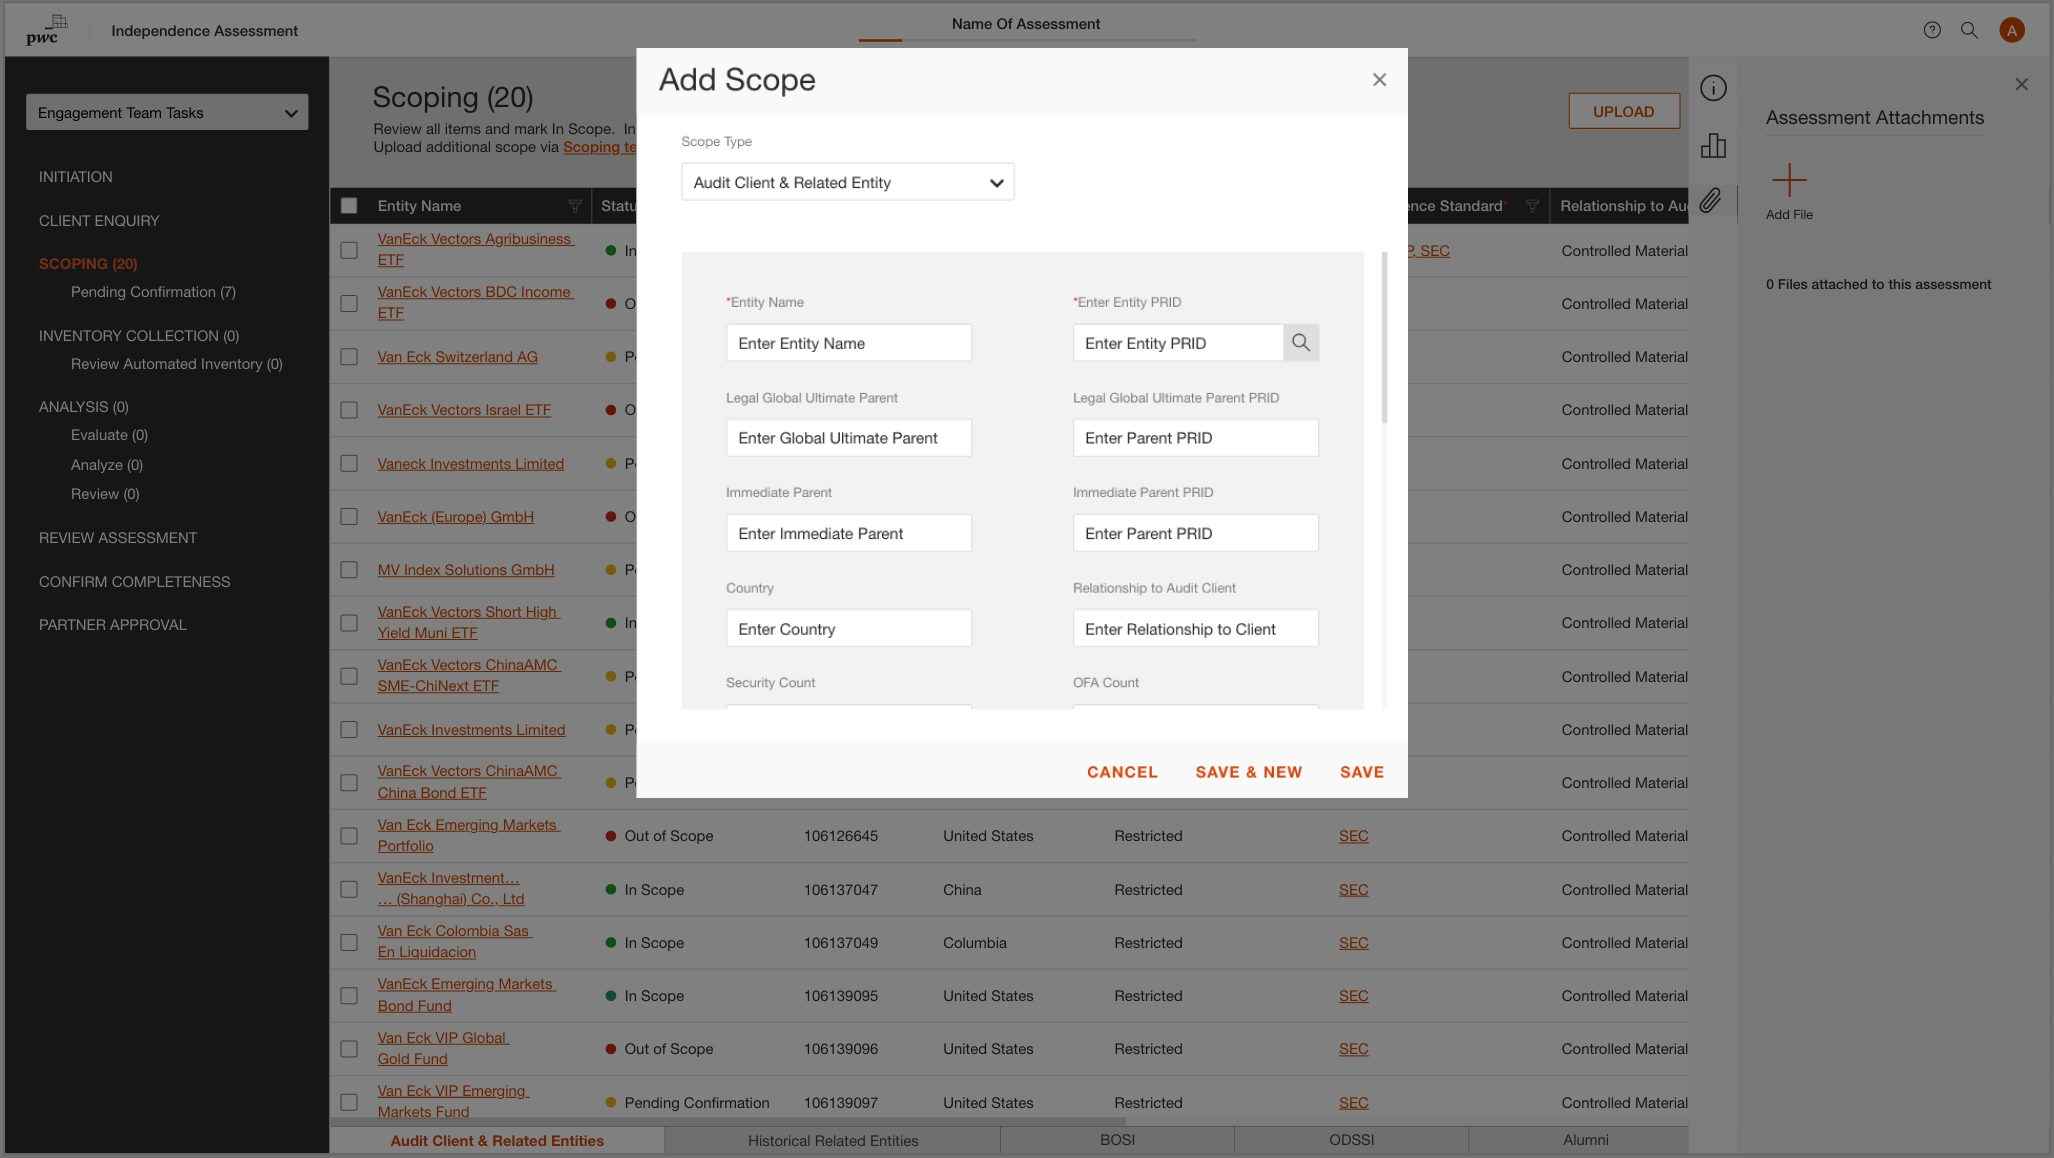Viewport: 2054px width, 1158px height.
Task: Click CANCEL in Add Scope dialog
Action: pyautogui.click(x=1121, y=772)
